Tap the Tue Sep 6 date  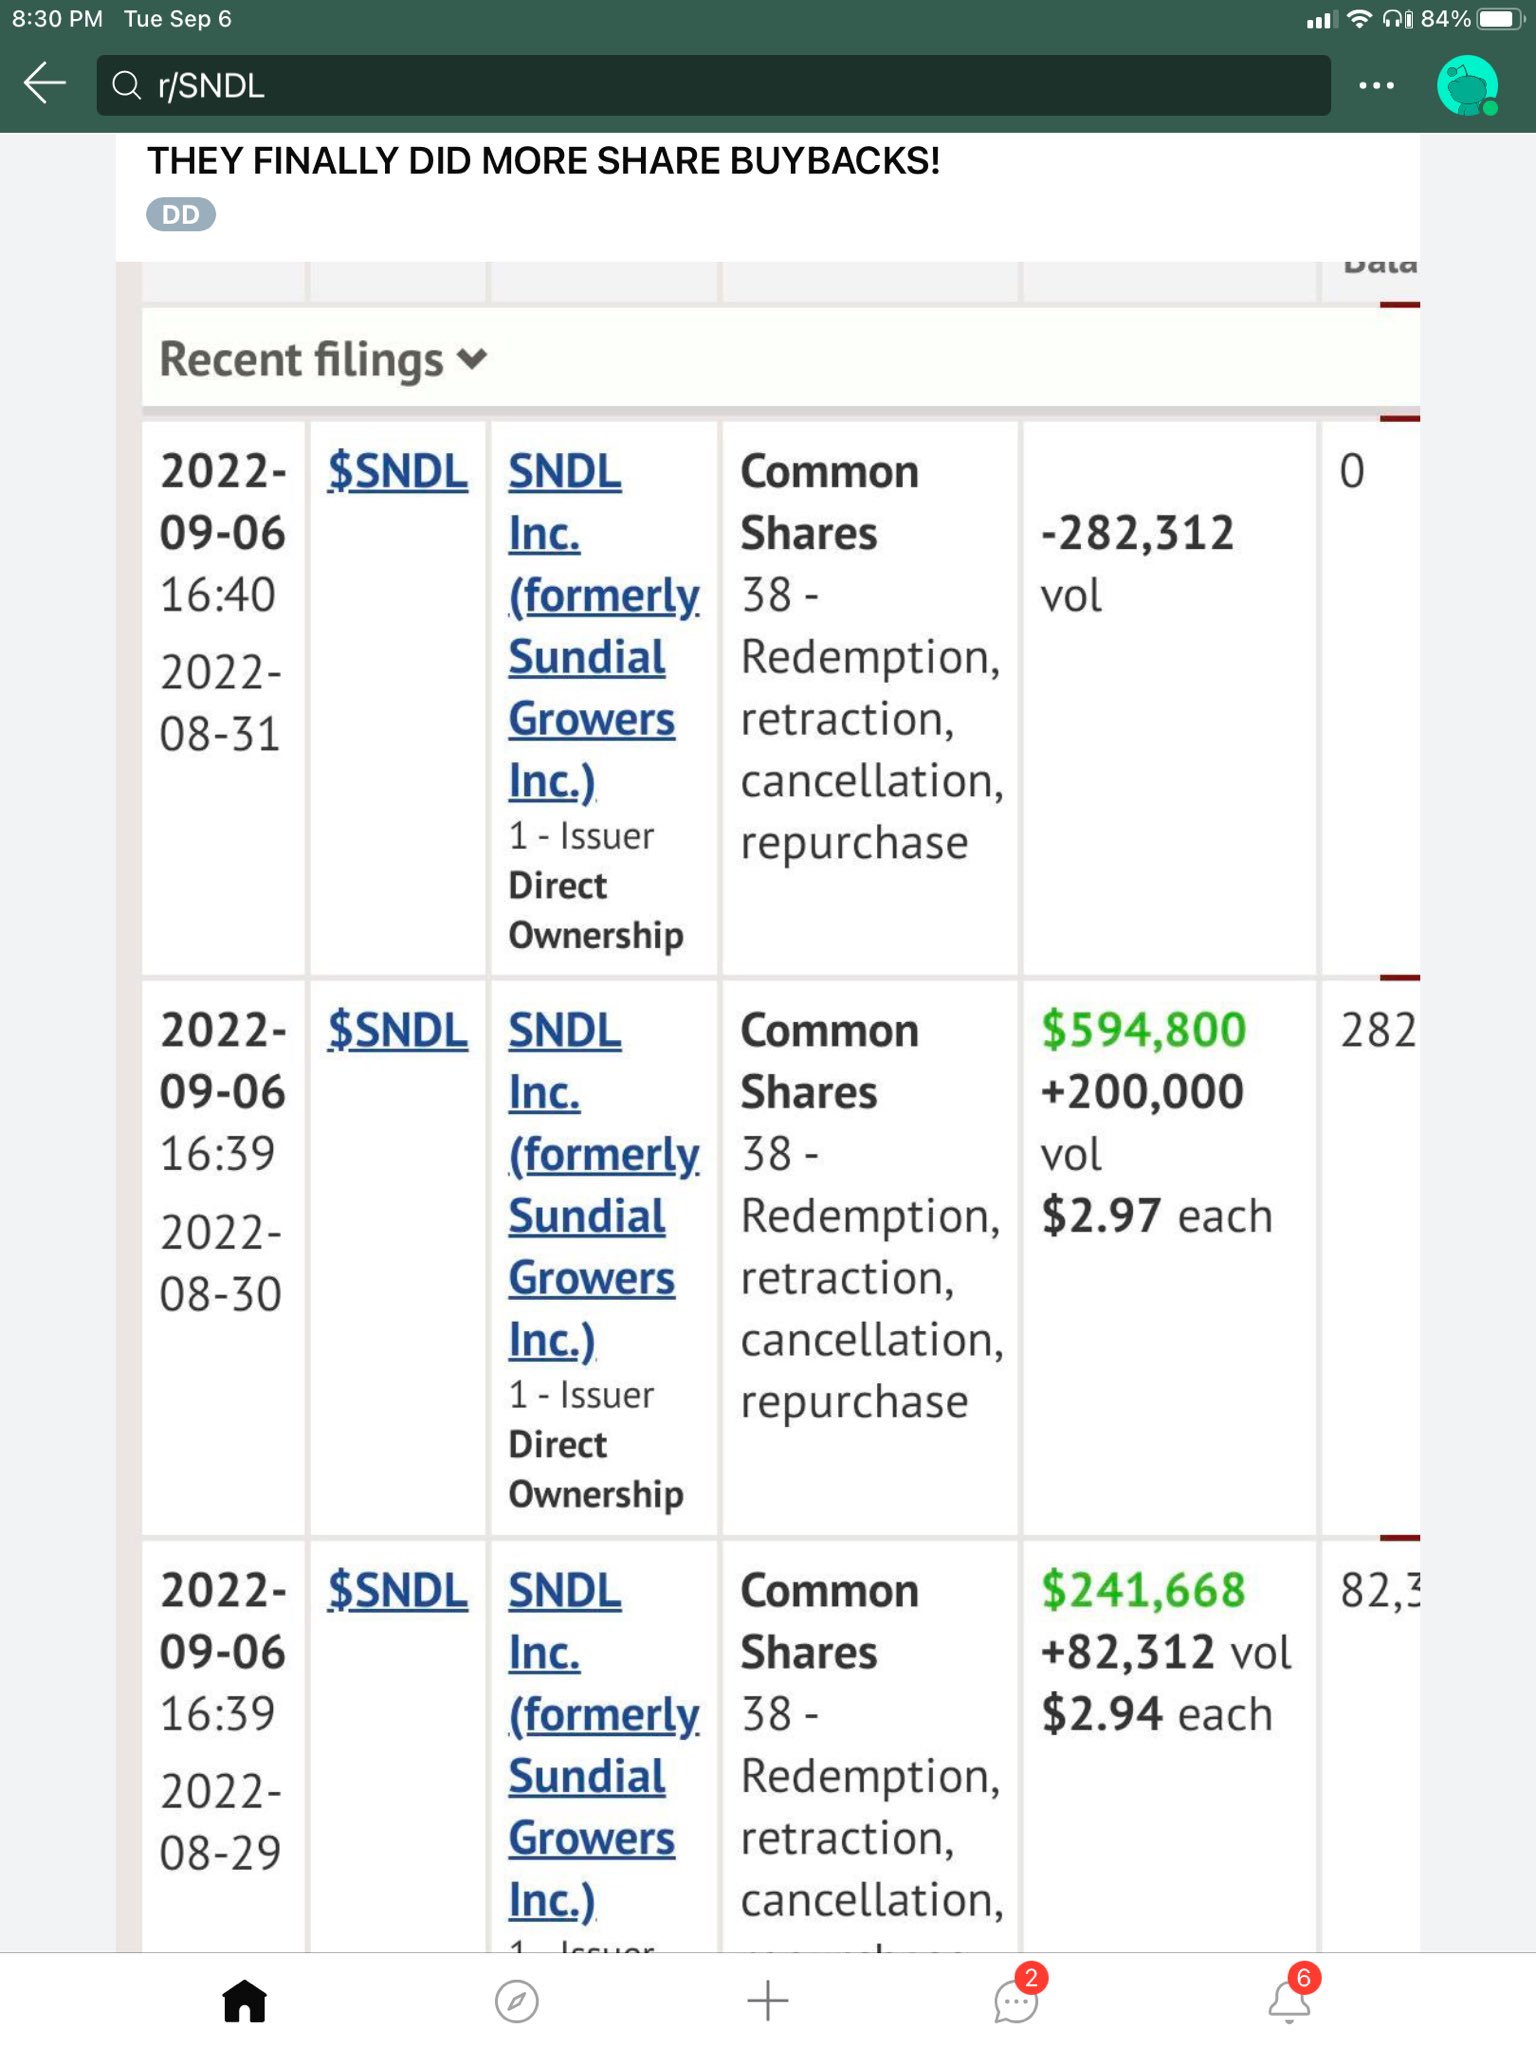(178, 19)
